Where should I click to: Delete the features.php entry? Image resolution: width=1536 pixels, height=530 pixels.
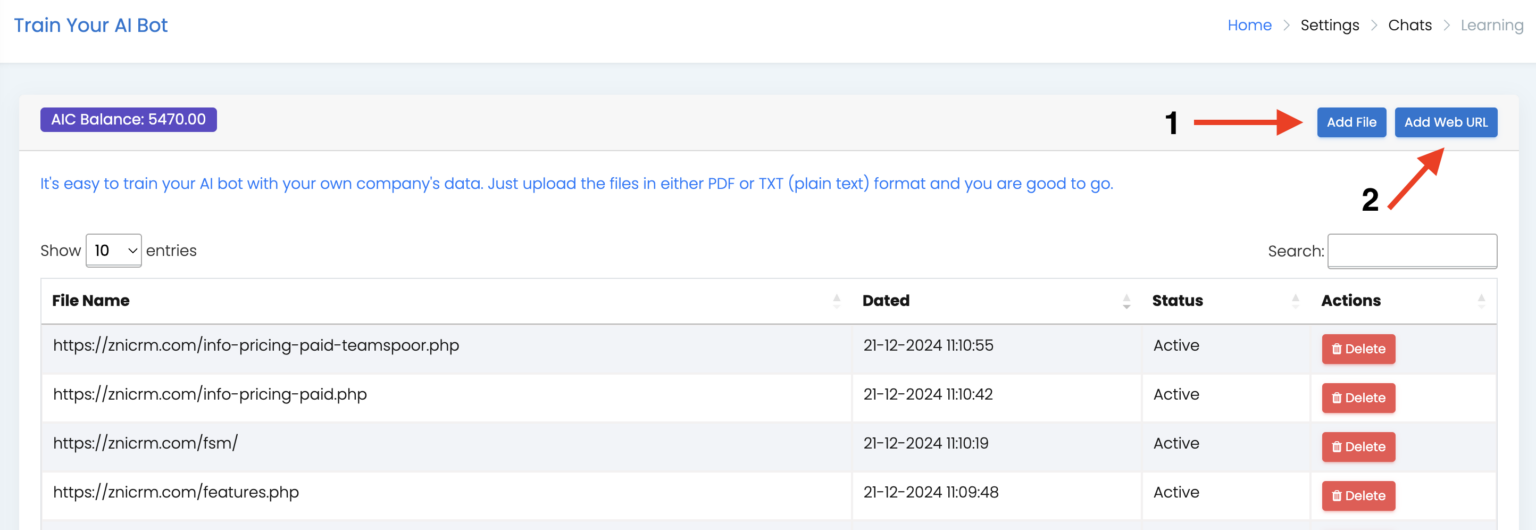(x=1358, y=496)
